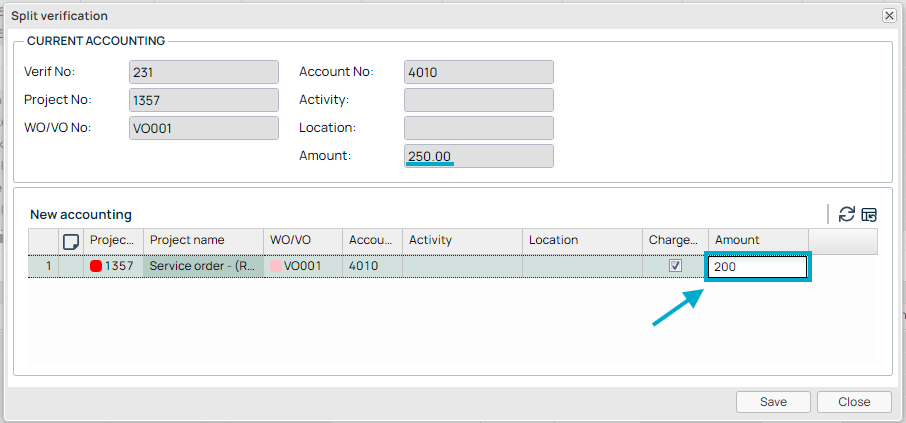Click the Projec... number column header
Viewport: 906px width, 423px height.
(113, 241)
